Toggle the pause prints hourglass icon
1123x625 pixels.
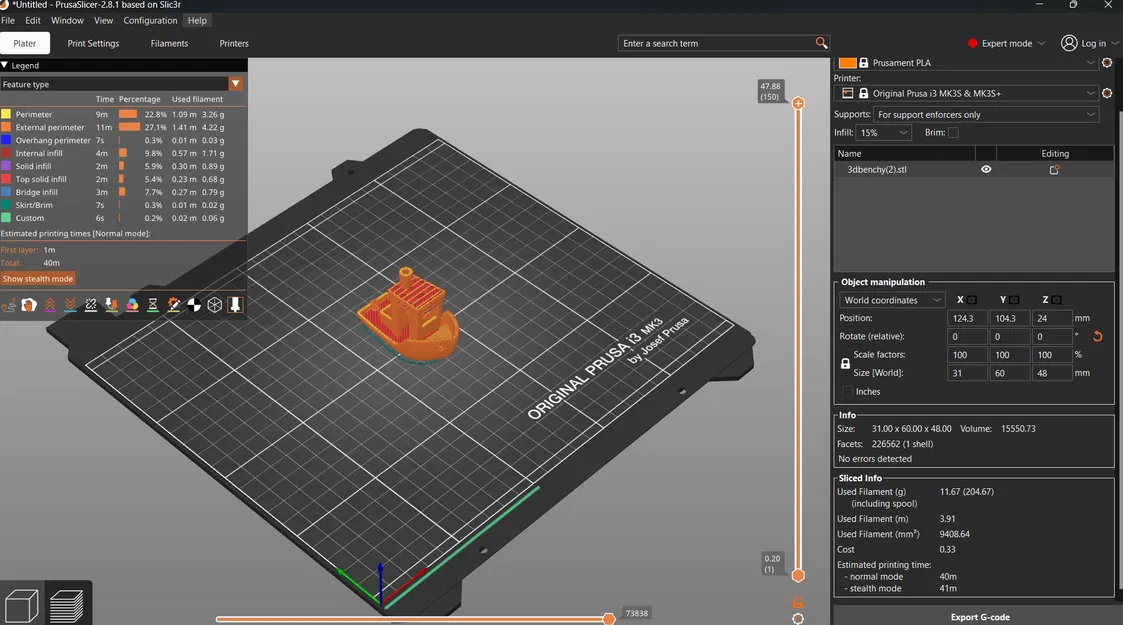tap(153, 304)
